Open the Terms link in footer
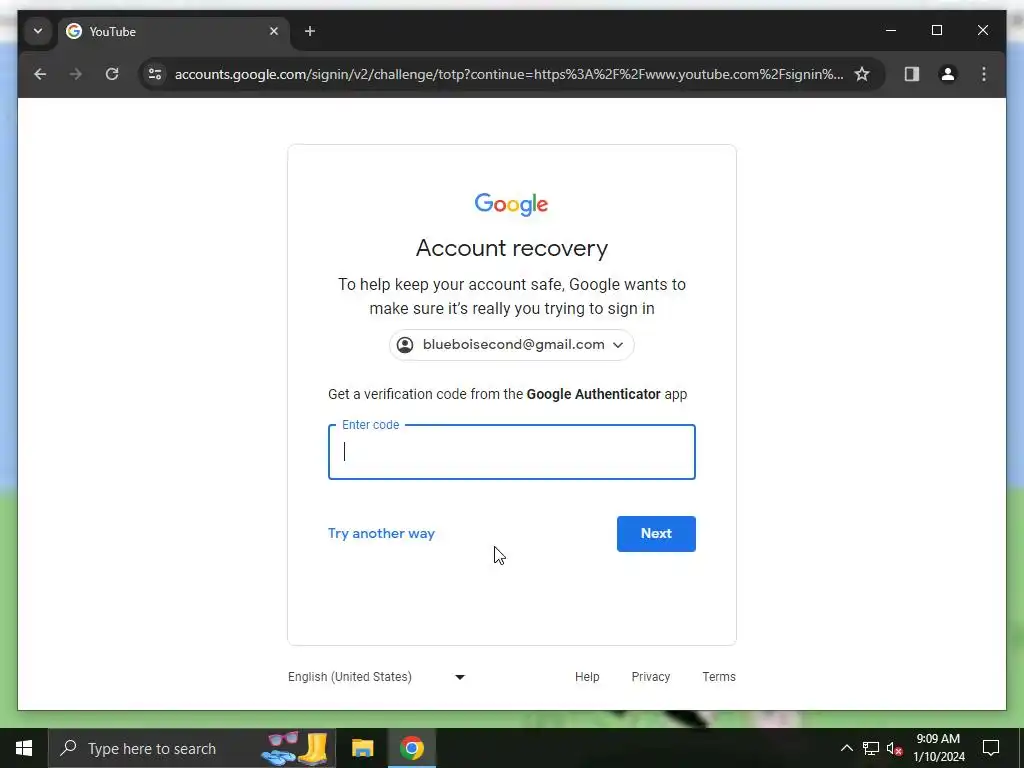 (719, 677)
